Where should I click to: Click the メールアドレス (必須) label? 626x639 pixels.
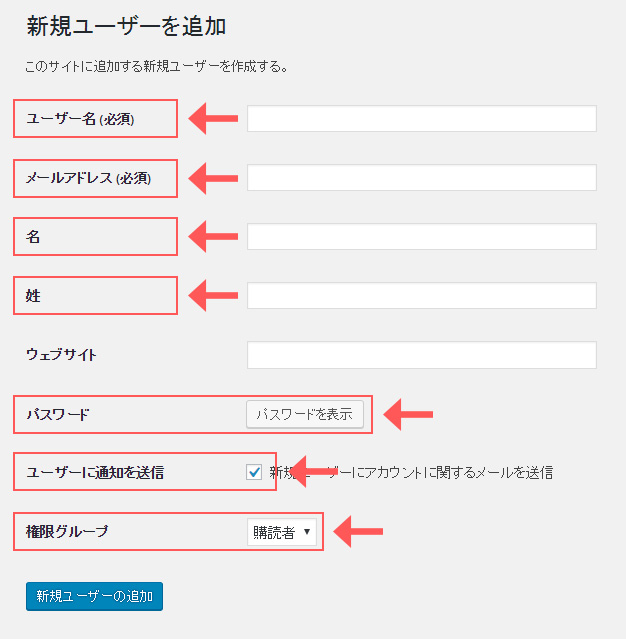click(x=88, y=178)
